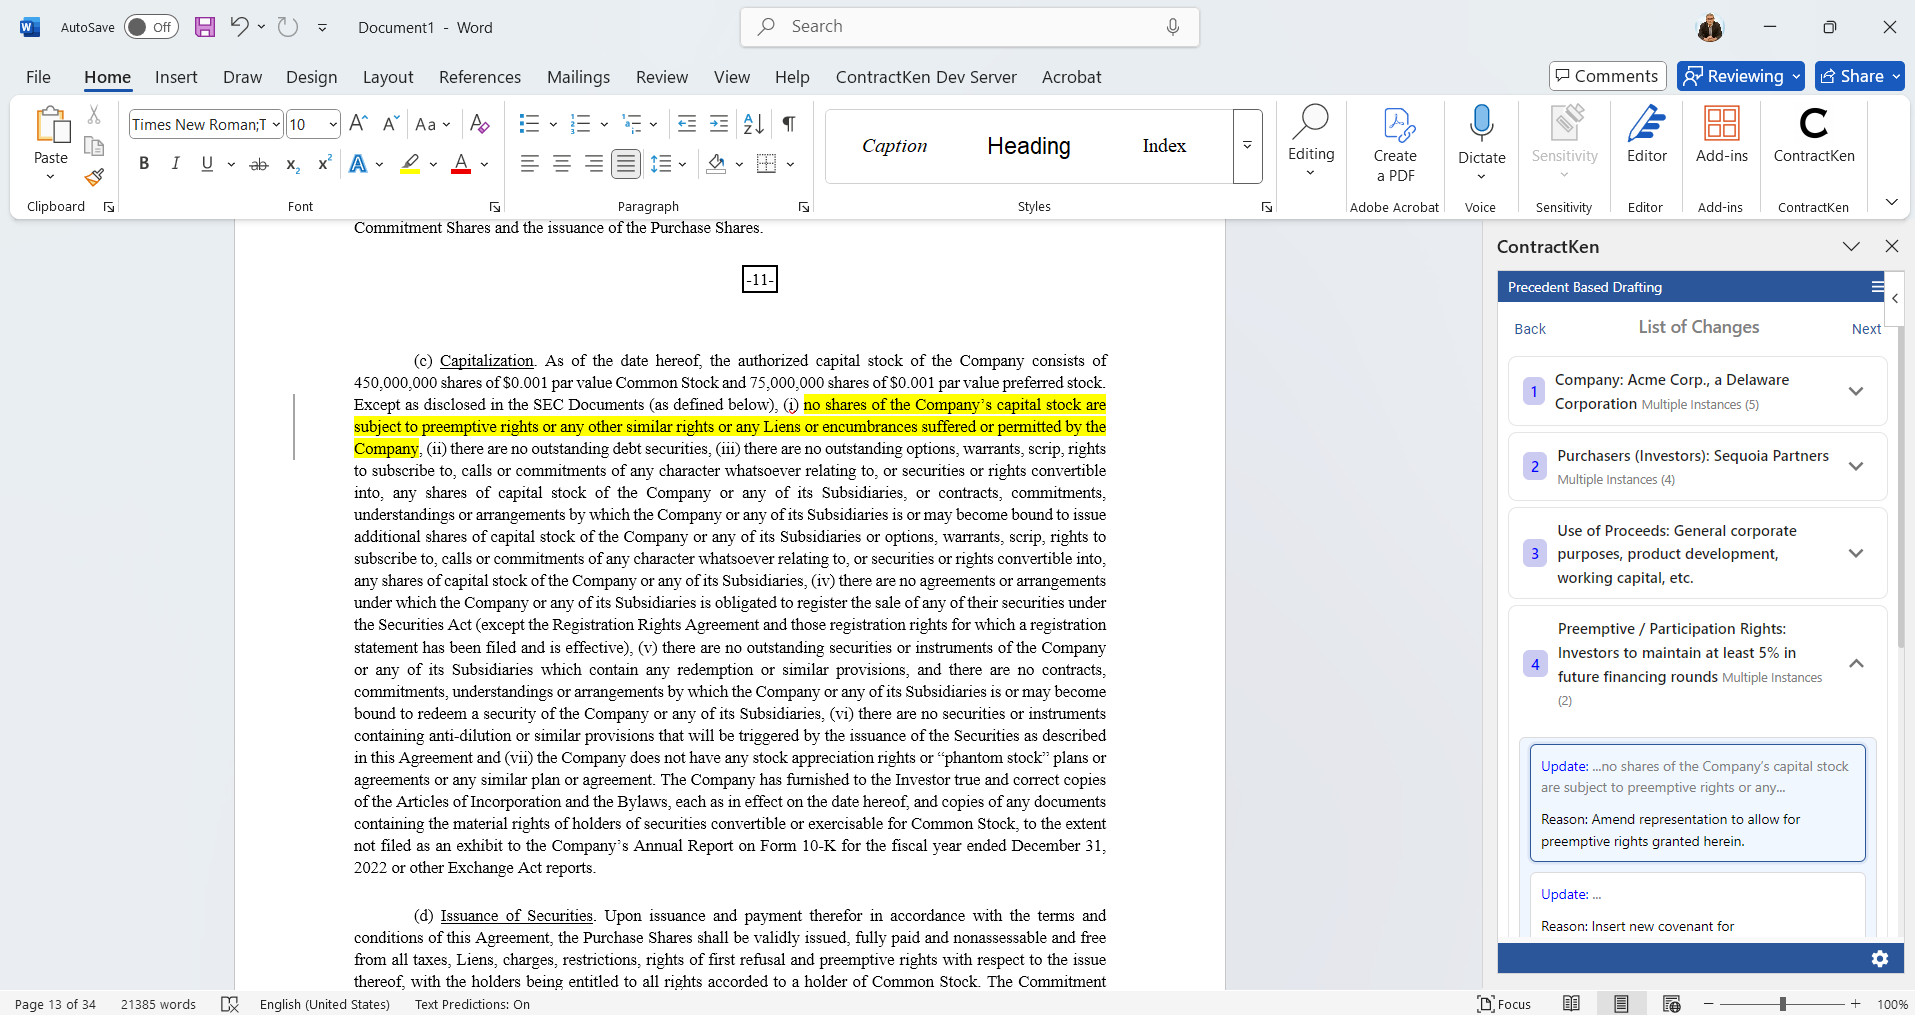Open the Editor proofing tool

[x=1646, y=135]
